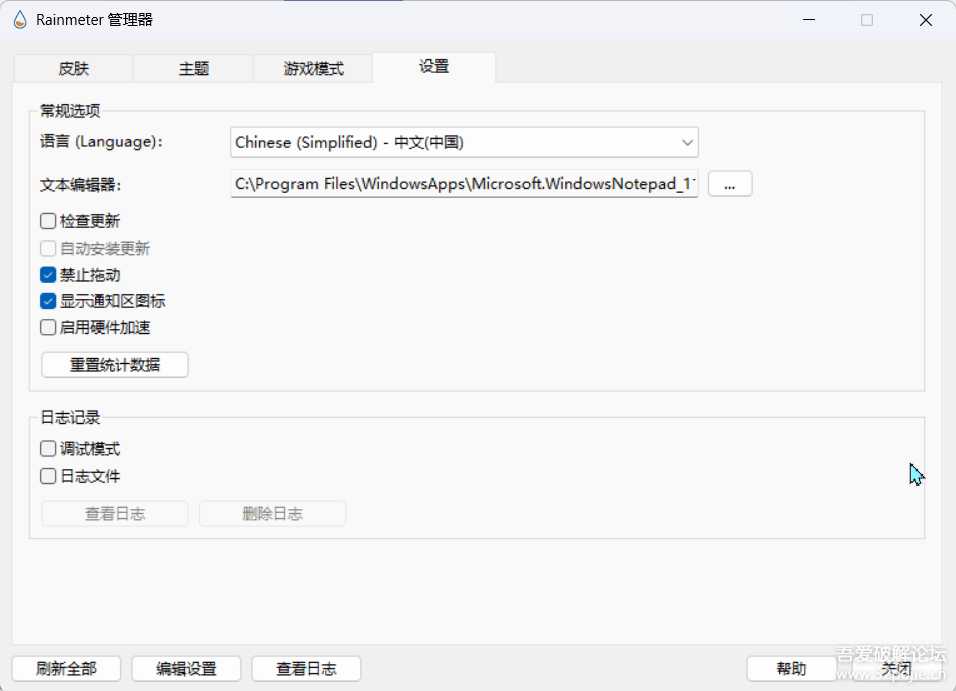The width and height of the screenshot is (956, 691).
Task: Open the 游戏模式 tab
Action: coord(313,68)
